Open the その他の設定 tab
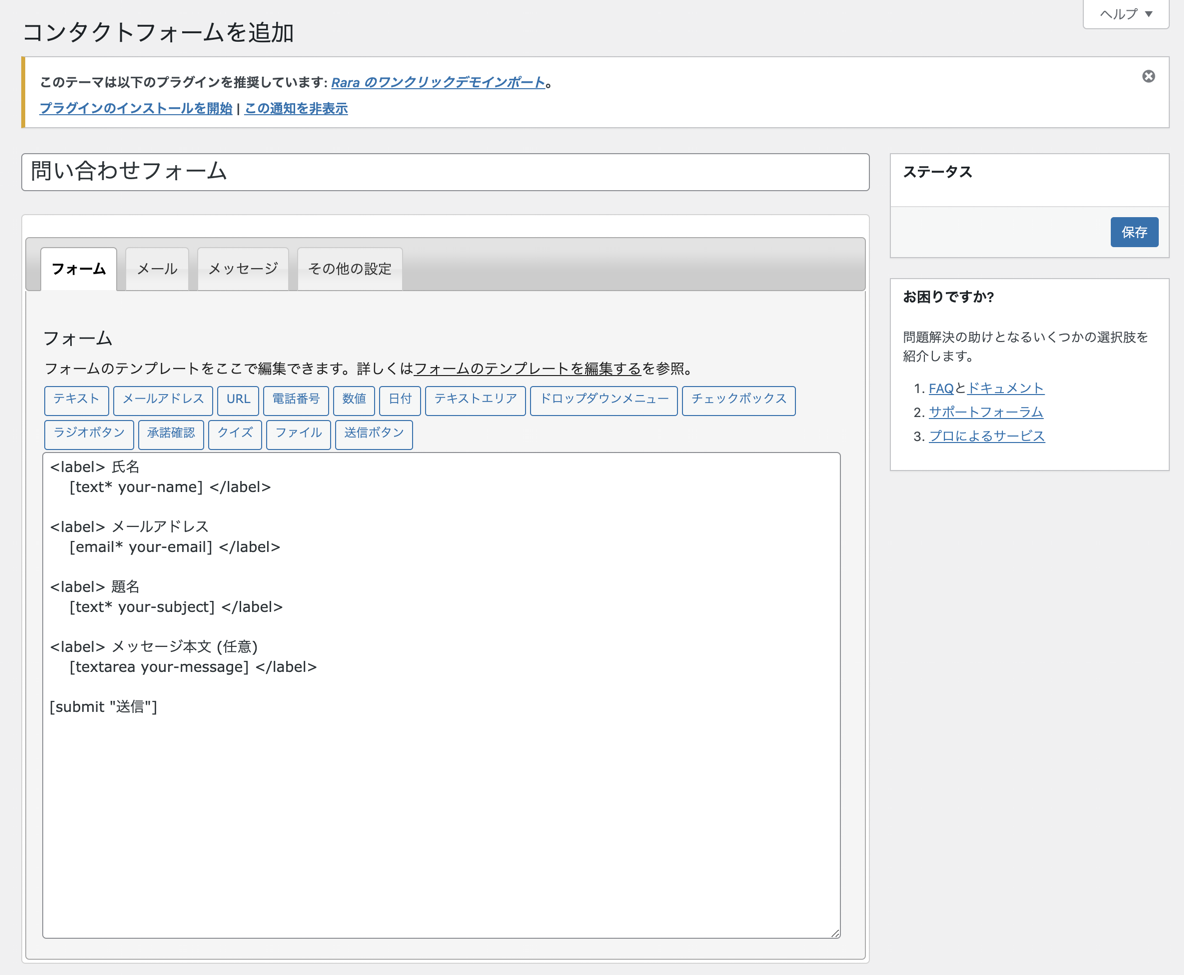Image resolution: width=1184 pixels, height=975 pixels. tap(350, 269)
